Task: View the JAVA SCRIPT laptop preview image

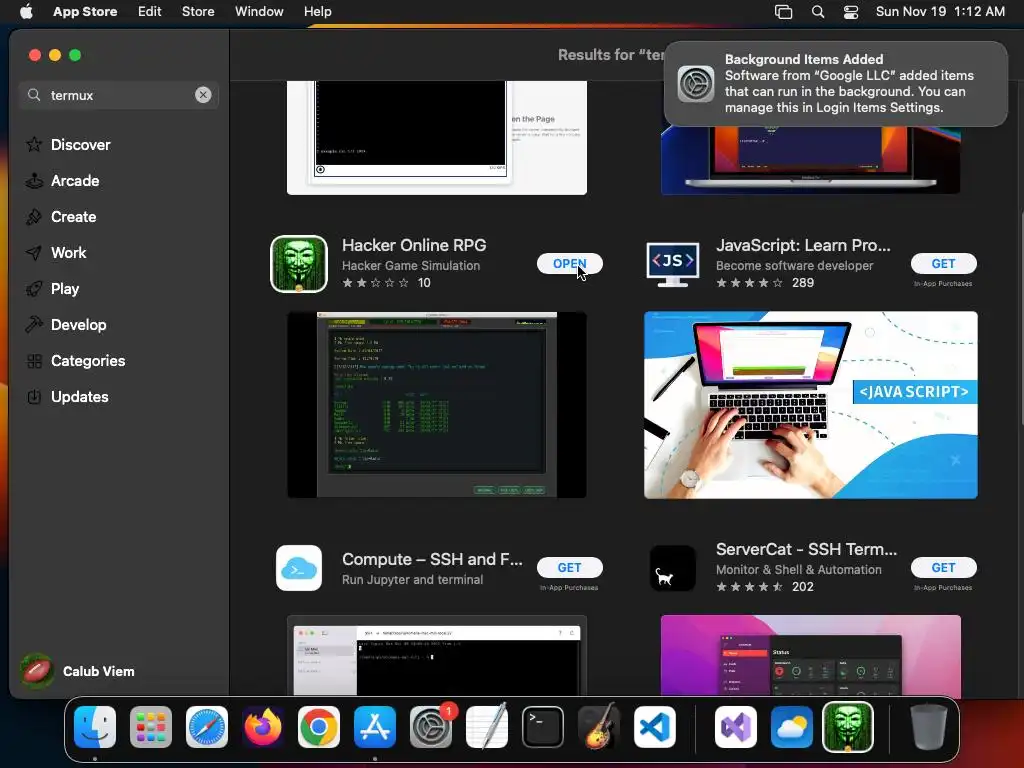Action: point(810,405)
